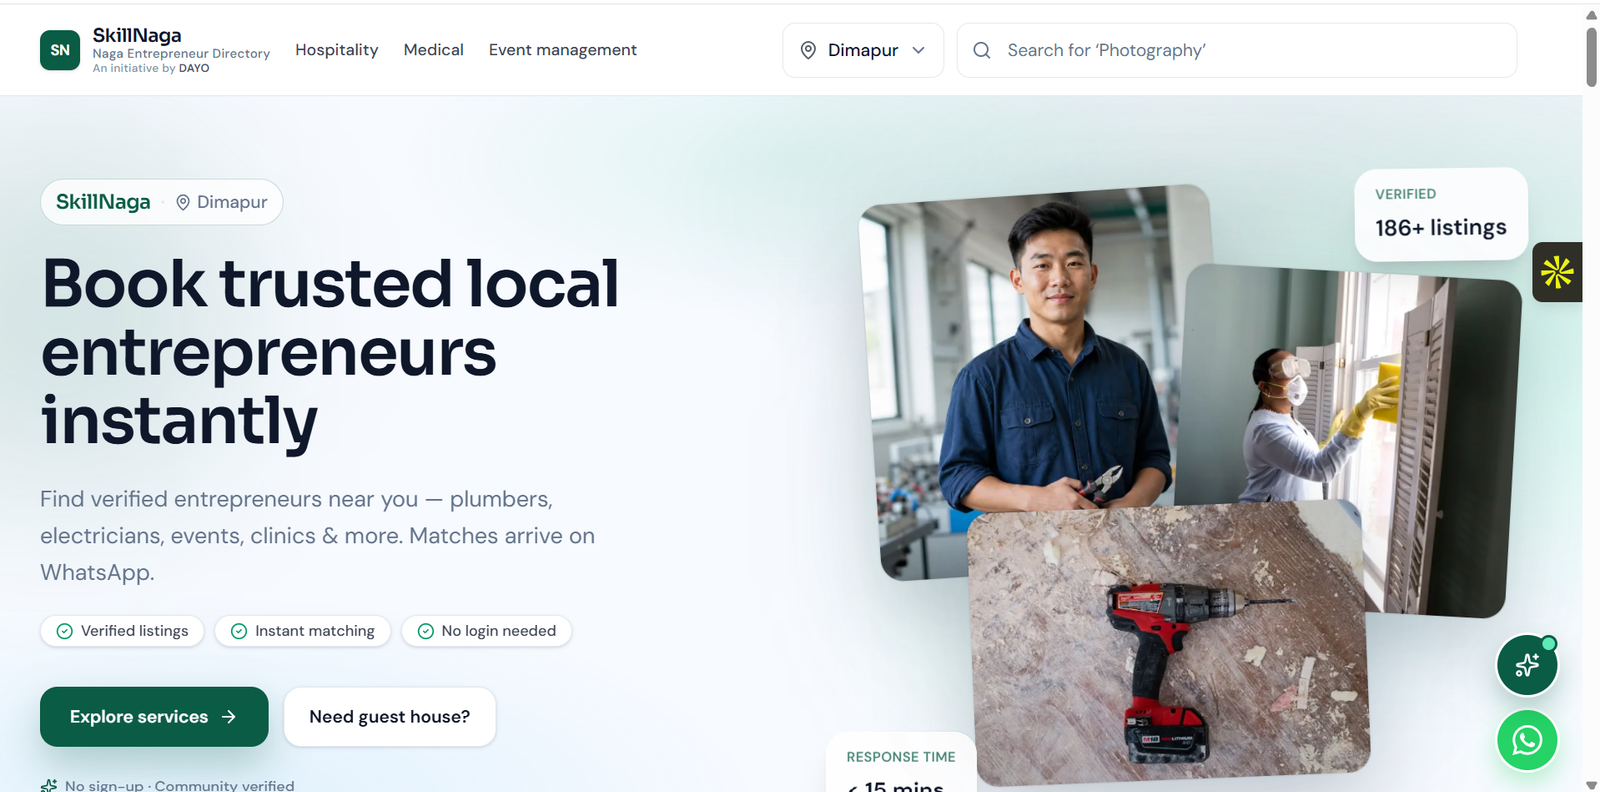The image size is (1600, 792).
Task: Open the Hospitality category
Action: tap(337, 50)
